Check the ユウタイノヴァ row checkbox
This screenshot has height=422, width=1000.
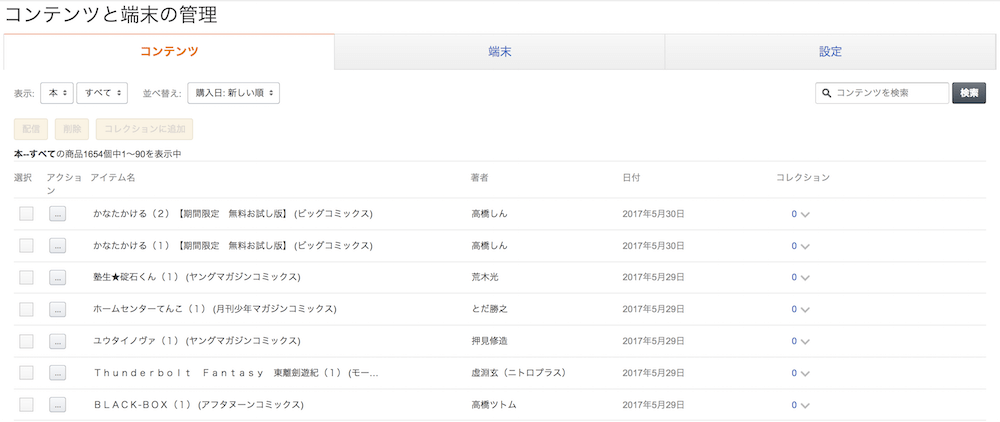[x=26, y=341]
